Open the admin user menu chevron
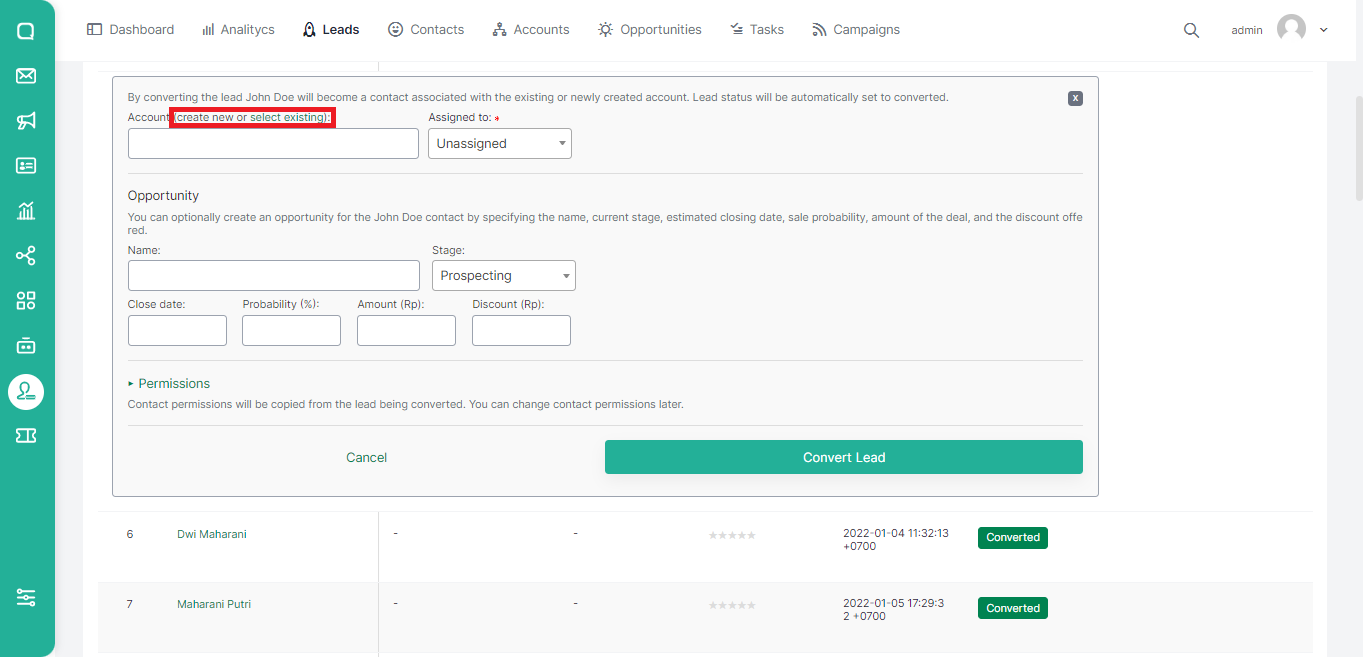This screenshot has height=657, width=1363. pos(1324,30)
